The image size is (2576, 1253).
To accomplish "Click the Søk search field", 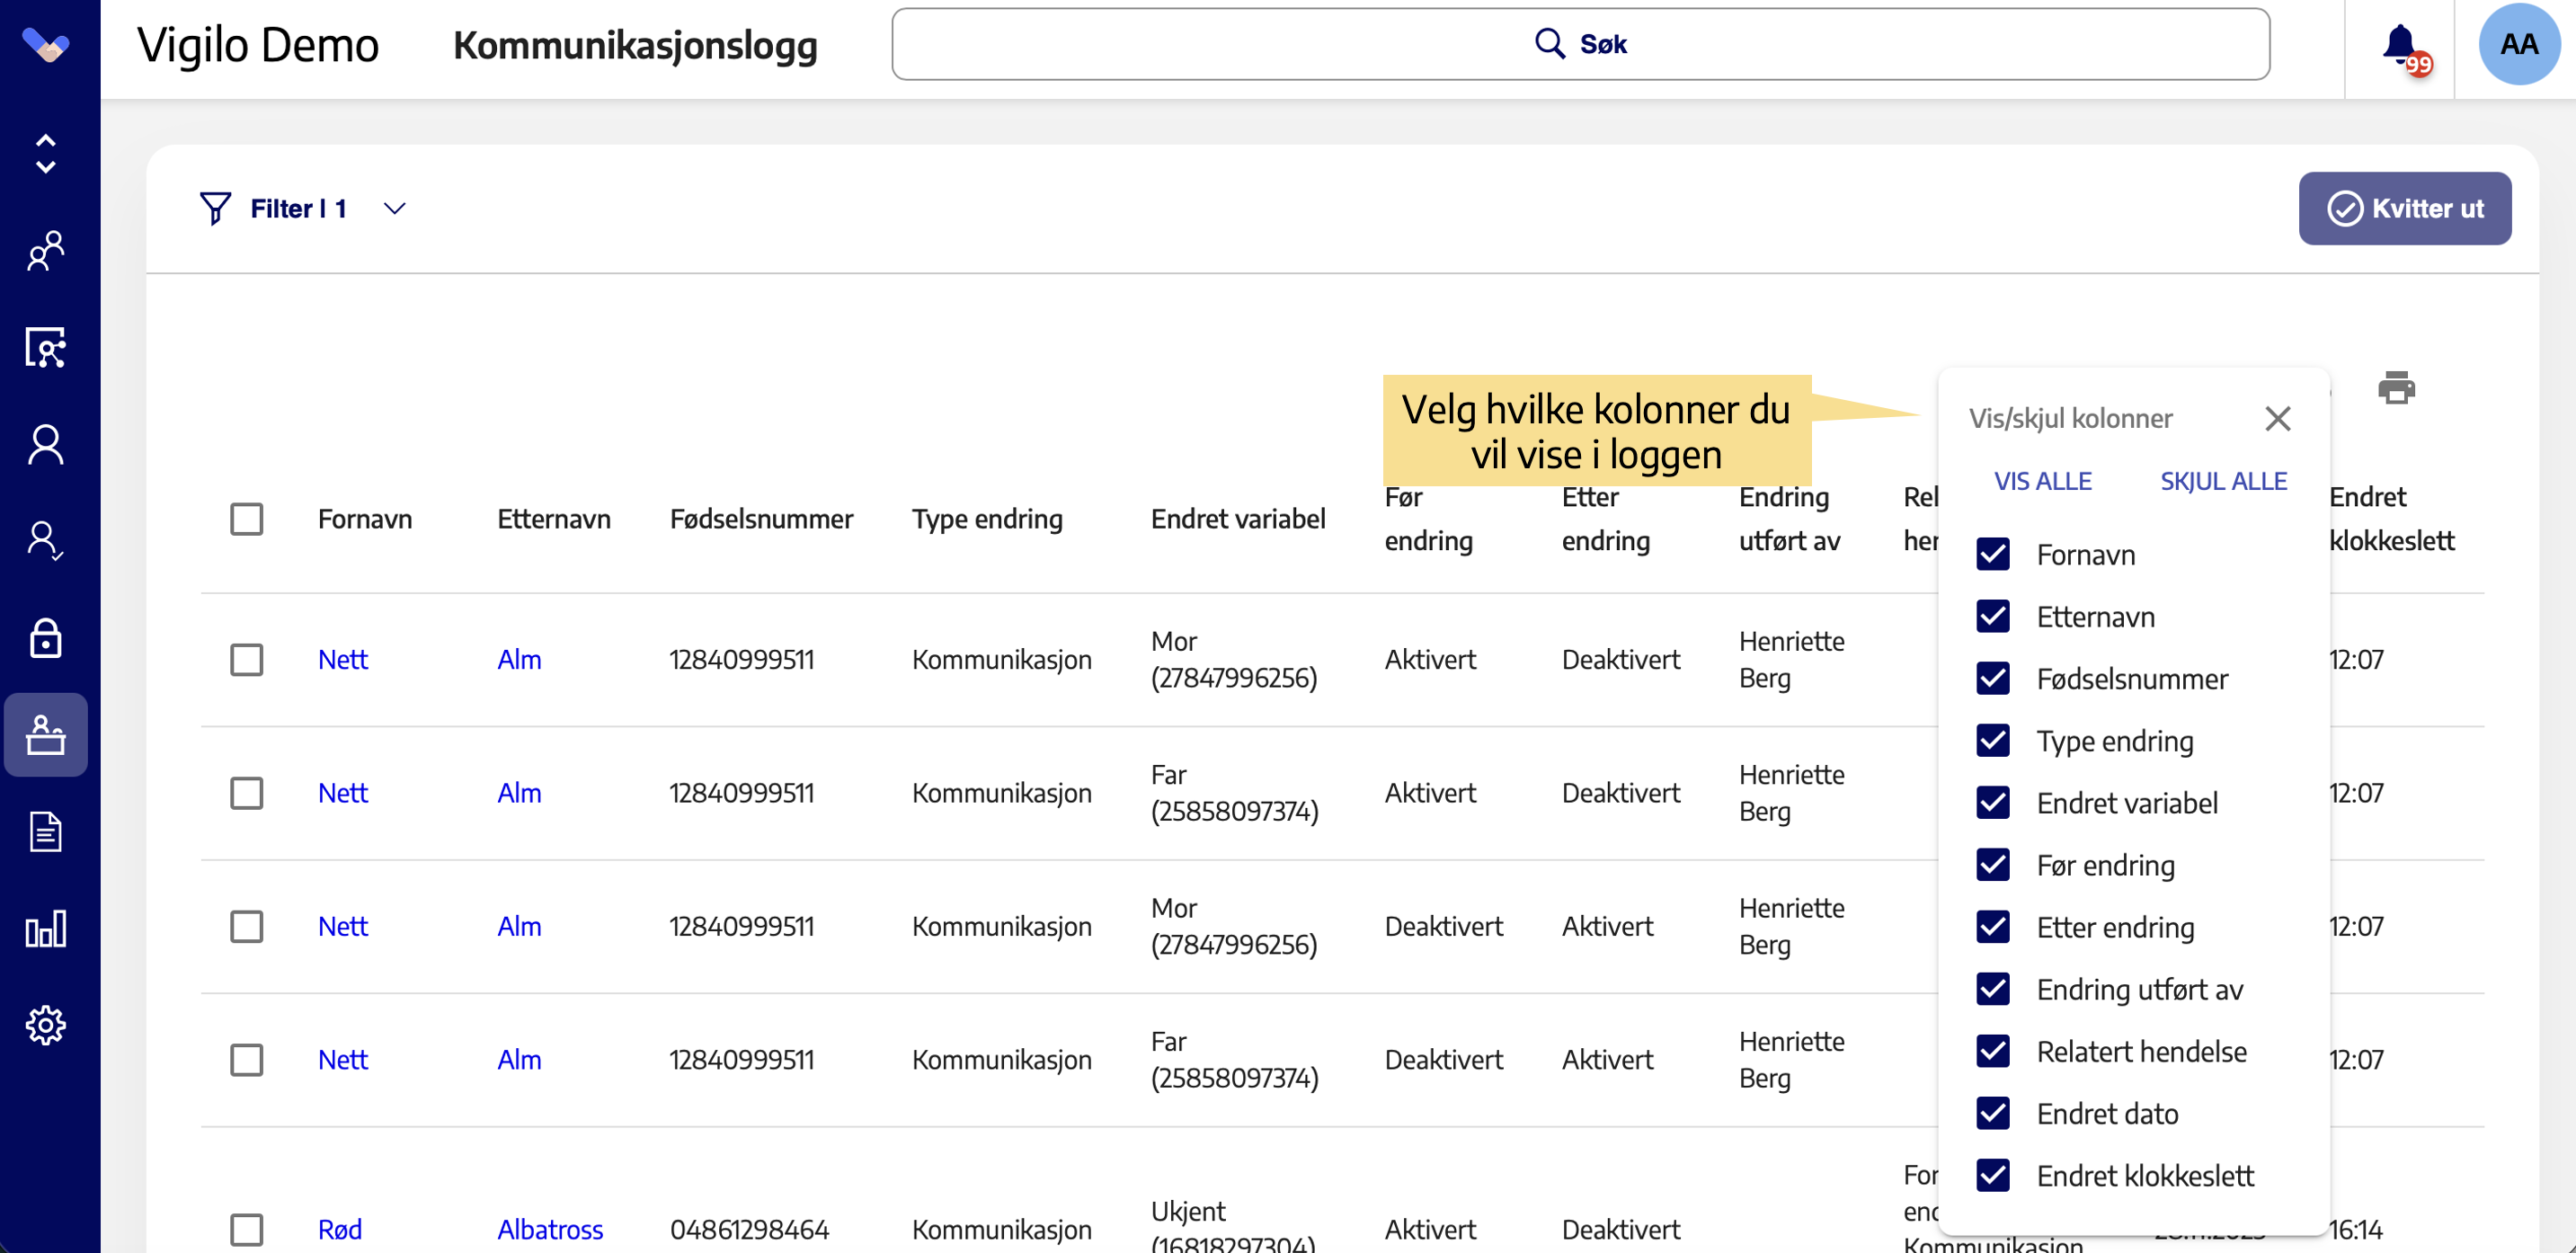I will click(1580, 44).
